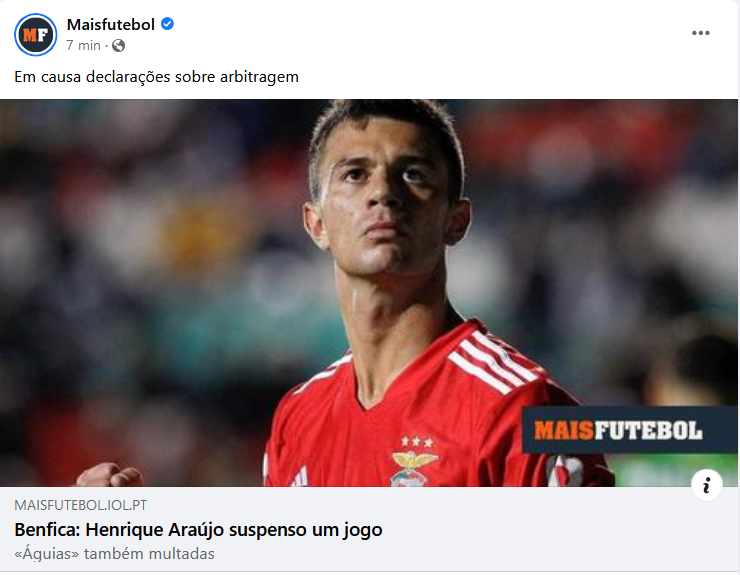Click the globe public audience icon
Image resolution: width=740 pixels, height=575 pixels.
pos(118,45)
